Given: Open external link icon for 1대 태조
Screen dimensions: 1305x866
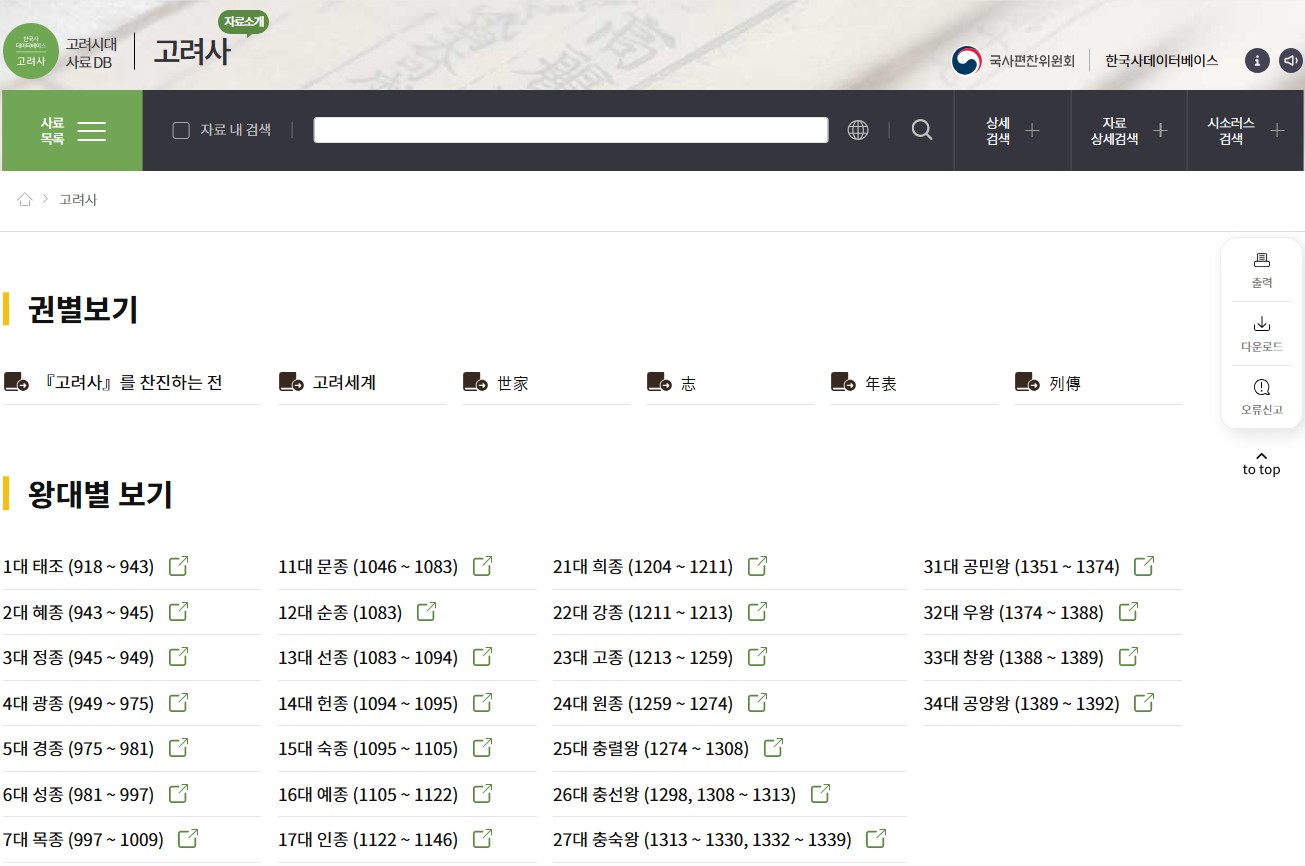Looking at the screenshot, I should (178, 567).
